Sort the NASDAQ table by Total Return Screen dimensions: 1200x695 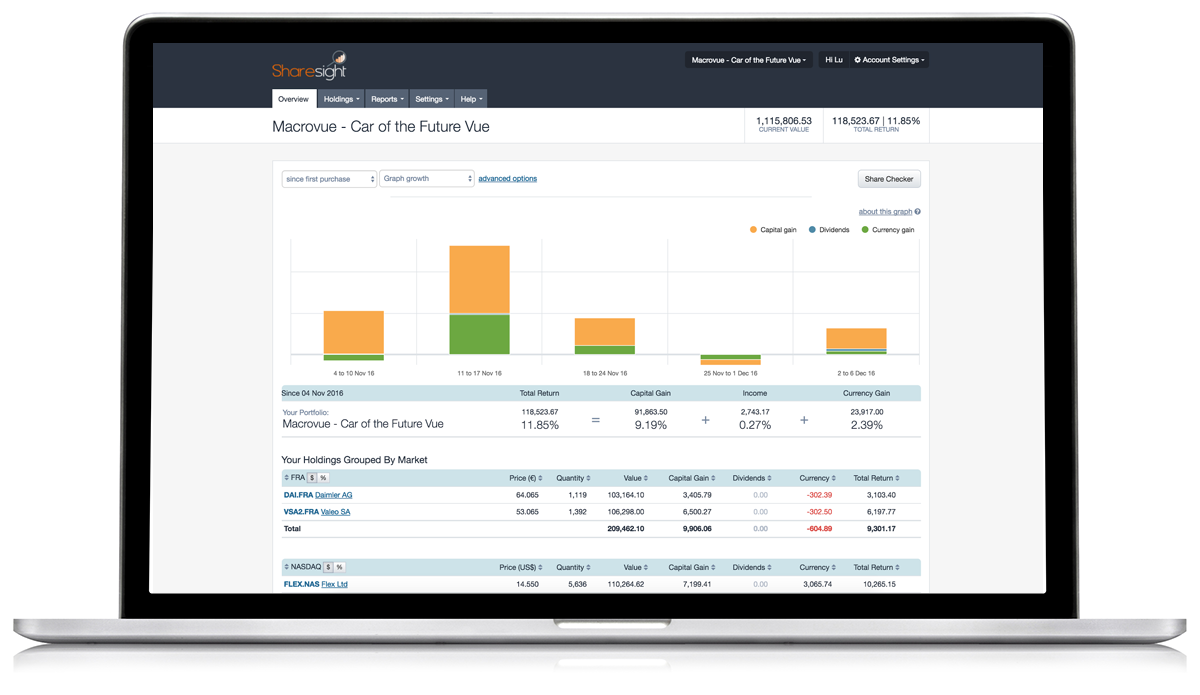click(x=897, y=567)
